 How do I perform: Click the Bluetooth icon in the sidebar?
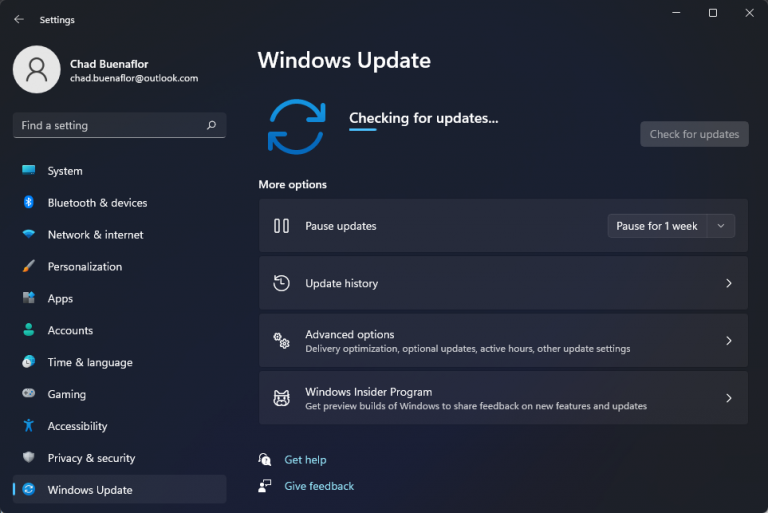coord(28,202)
